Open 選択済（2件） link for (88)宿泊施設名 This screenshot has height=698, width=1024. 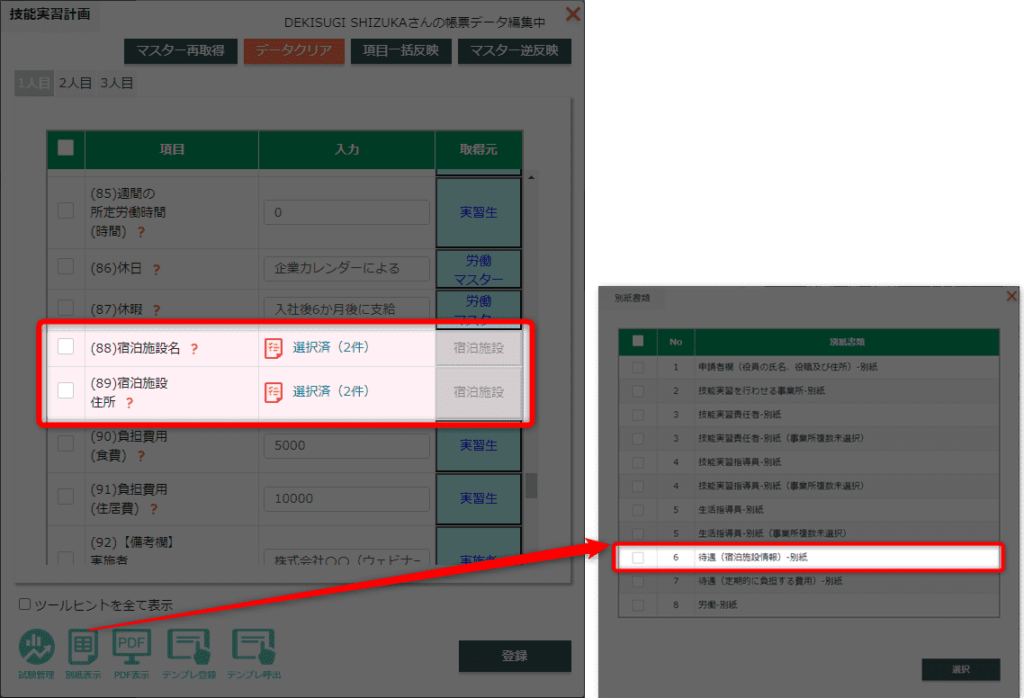330,347
